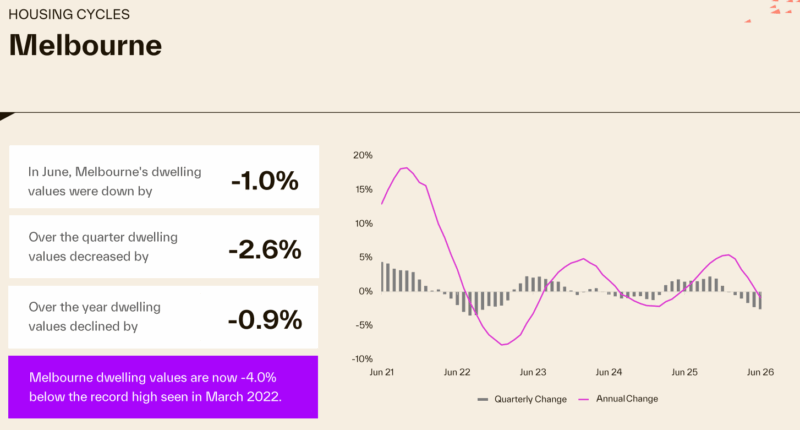Select the -1.0% monthly change card
Image resolution: width=800 pixels, height=430 pixels.
pyautogui.click(x=164, y=176)
